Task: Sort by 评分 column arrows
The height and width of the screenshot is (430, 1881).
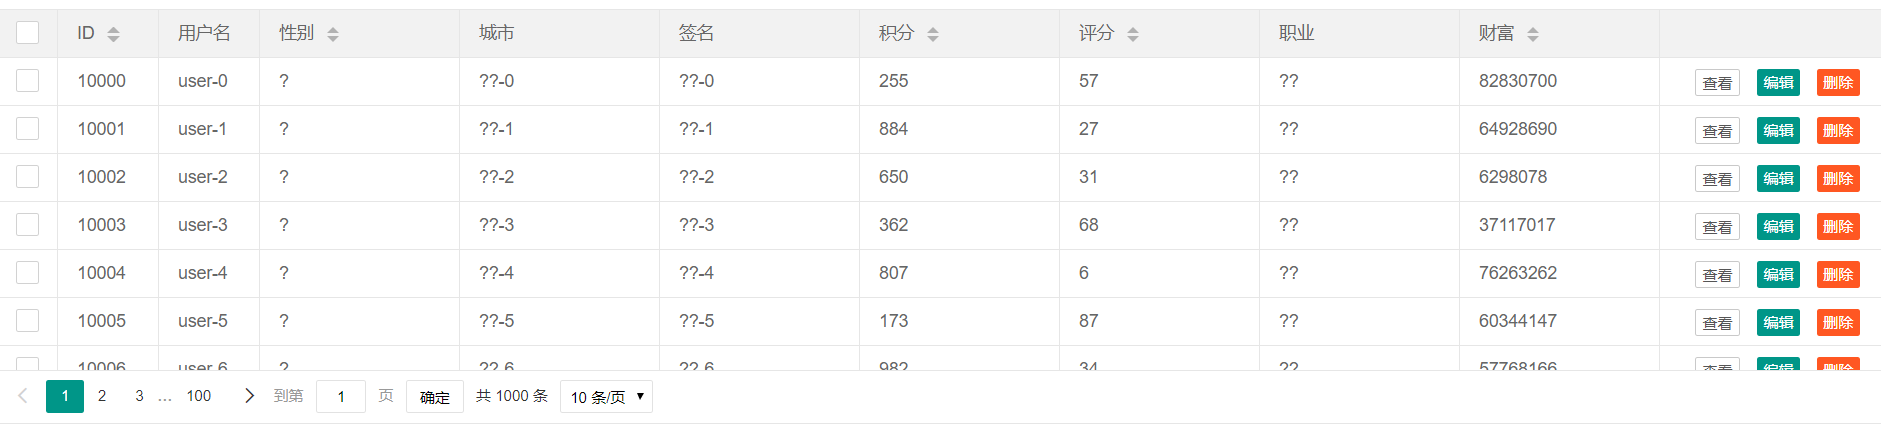Action: coord(1133,34)
